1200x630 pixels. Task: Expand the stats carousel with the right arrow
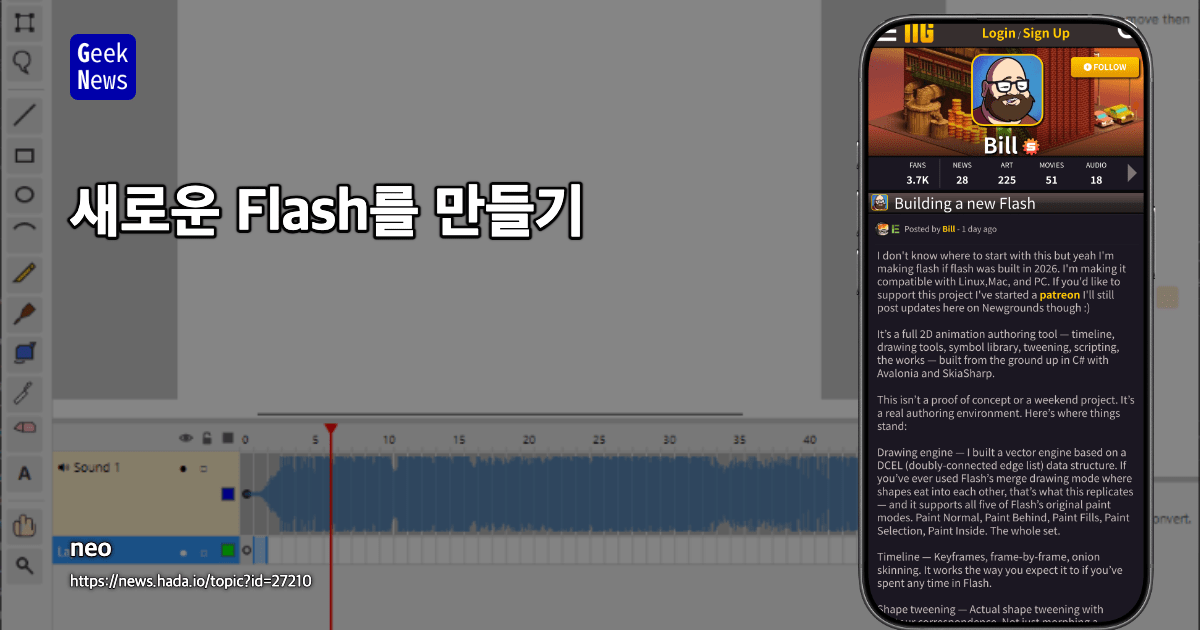(1132, 172)
